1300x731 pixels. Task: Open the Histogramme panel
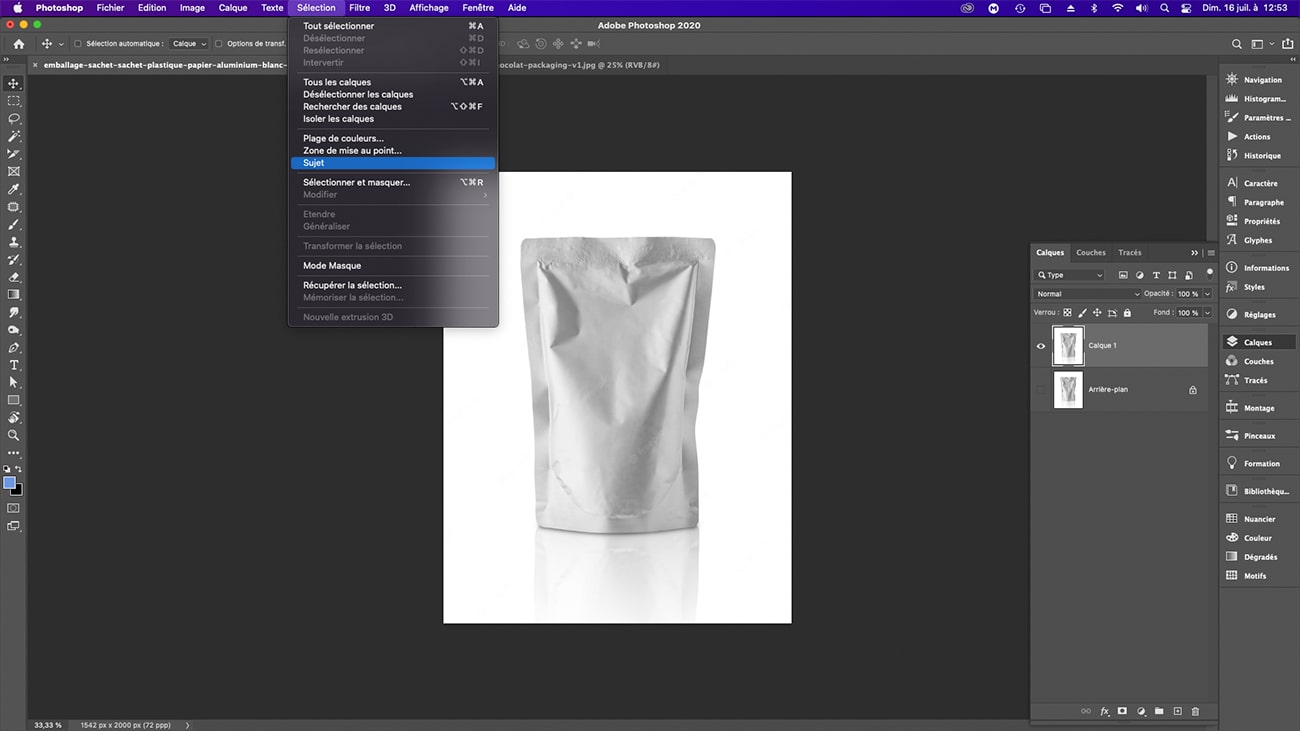click(x=1258, y=98)
